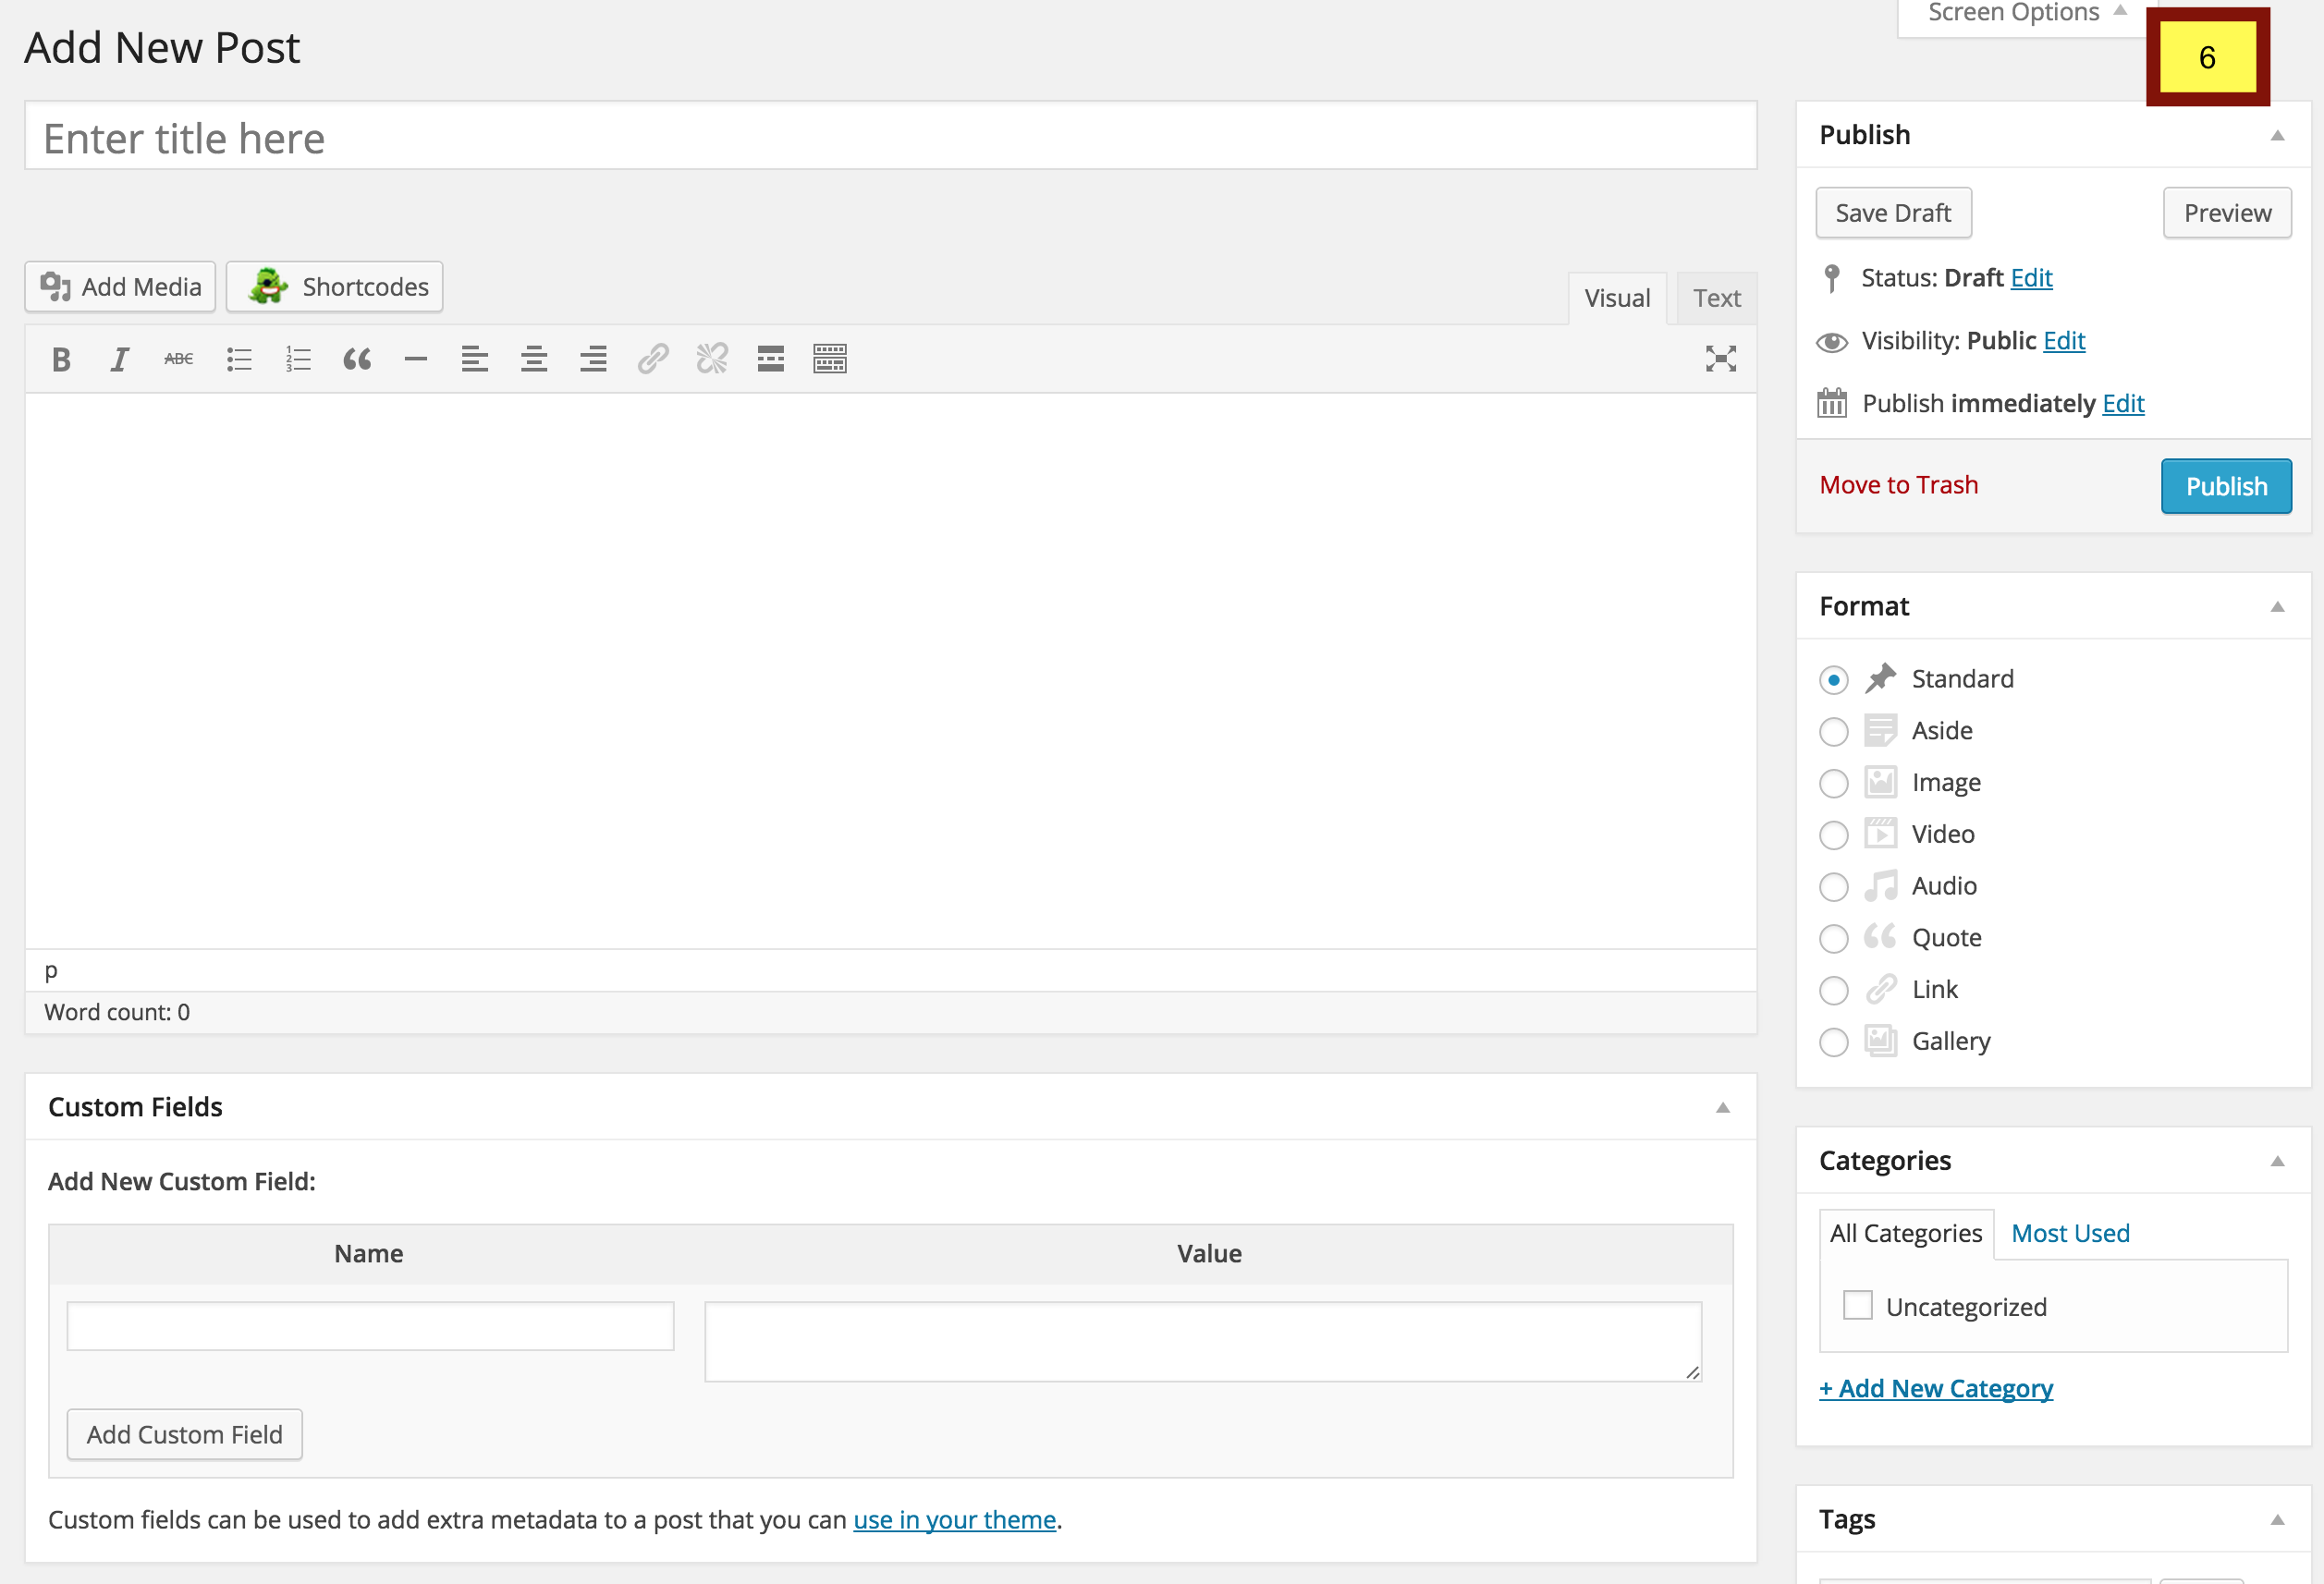This screenshot has height=1584, width=2324.
Task: Click the insert link icon
Action: pyautogui.click(x=653, y=359)
